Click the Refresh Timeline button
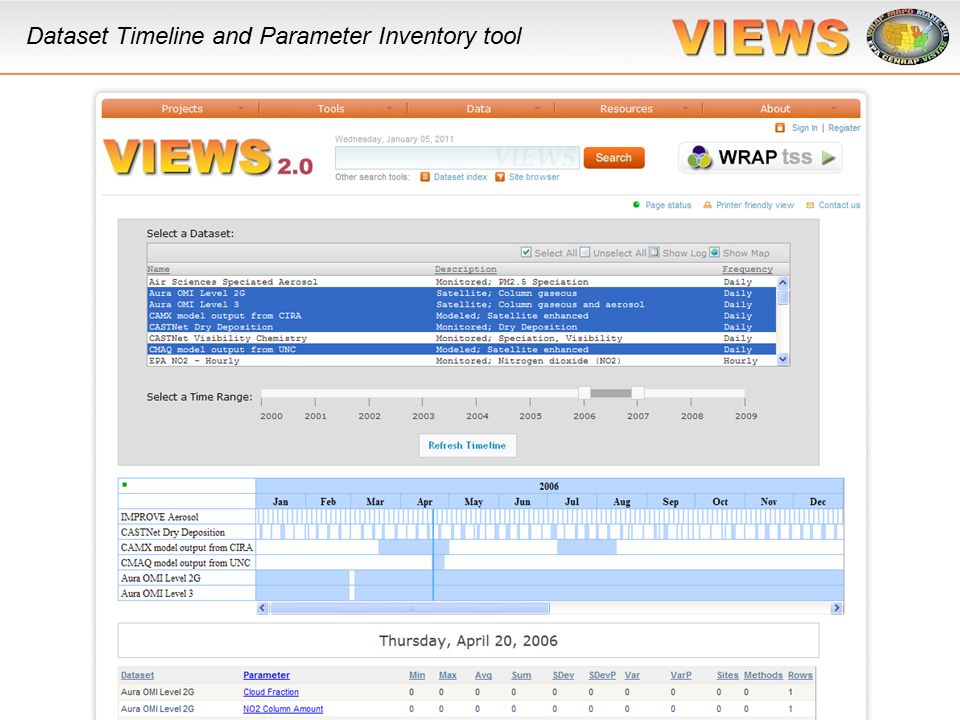 467,445
